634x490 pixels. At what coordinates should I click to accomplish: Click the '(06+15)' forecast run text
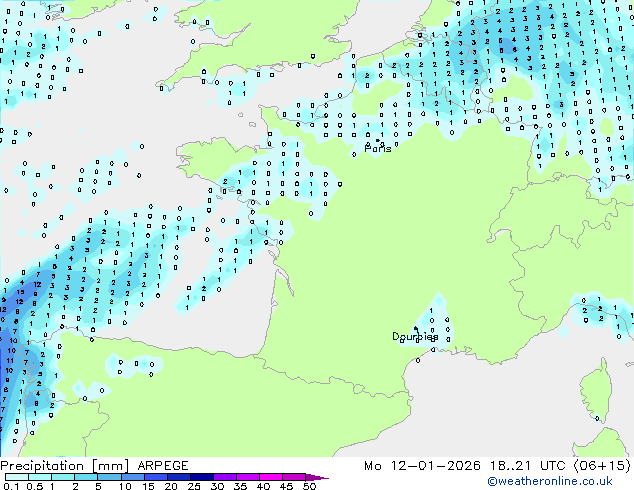pos(602,466)
